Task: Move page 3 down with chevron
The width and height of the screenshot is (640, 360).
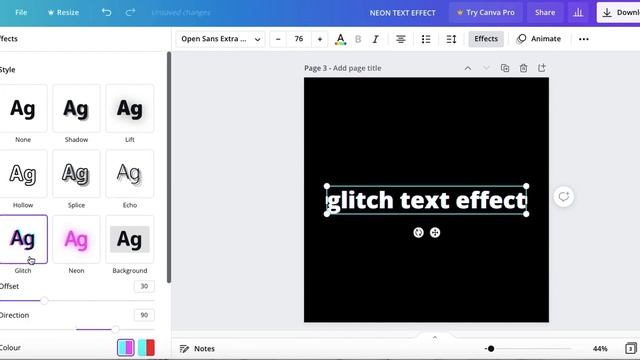Action: click(486, 68)
